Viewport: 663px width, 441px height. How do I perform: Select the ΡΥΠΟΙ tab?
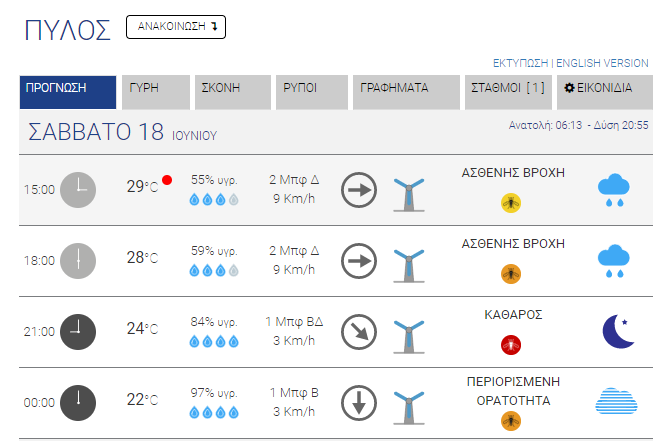pyautogui.click(x=312, y=92)
